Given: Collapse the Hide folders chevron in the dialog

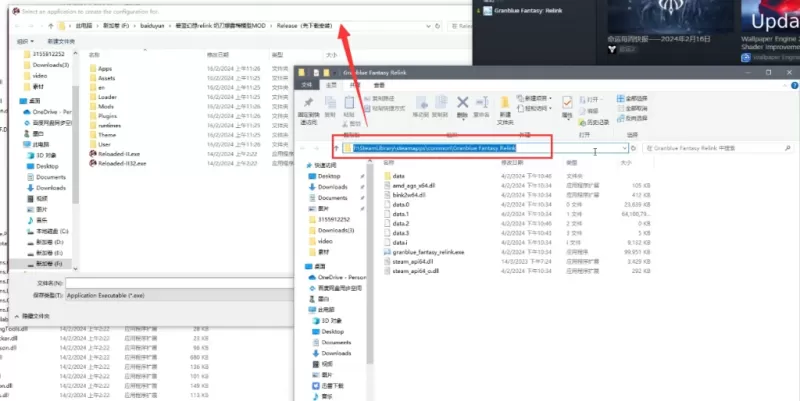Looking at the screenshot, I should (17, 316).
